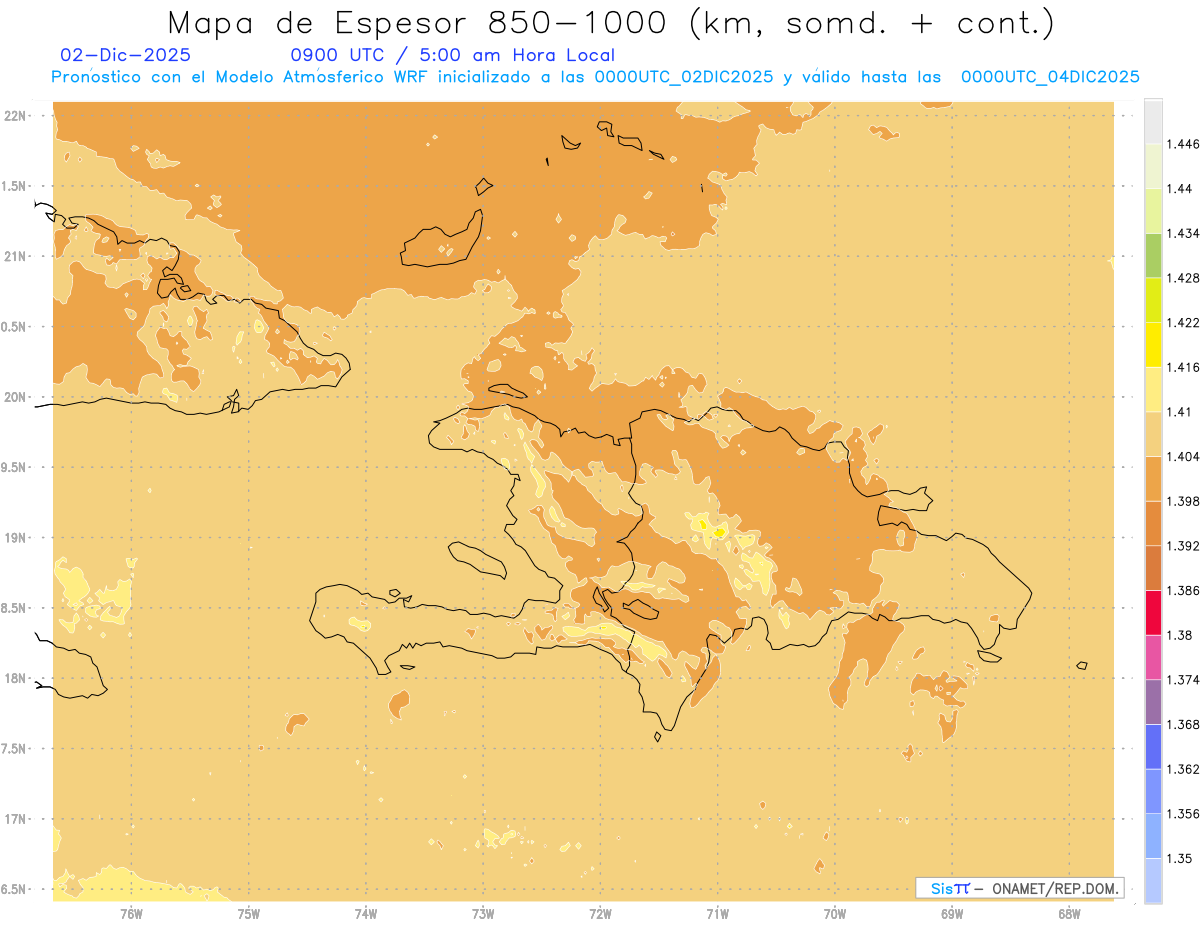This screenshot has width=1200, height=927.
Task: Click the legend value '1.41'
Action: (1180, 412)
